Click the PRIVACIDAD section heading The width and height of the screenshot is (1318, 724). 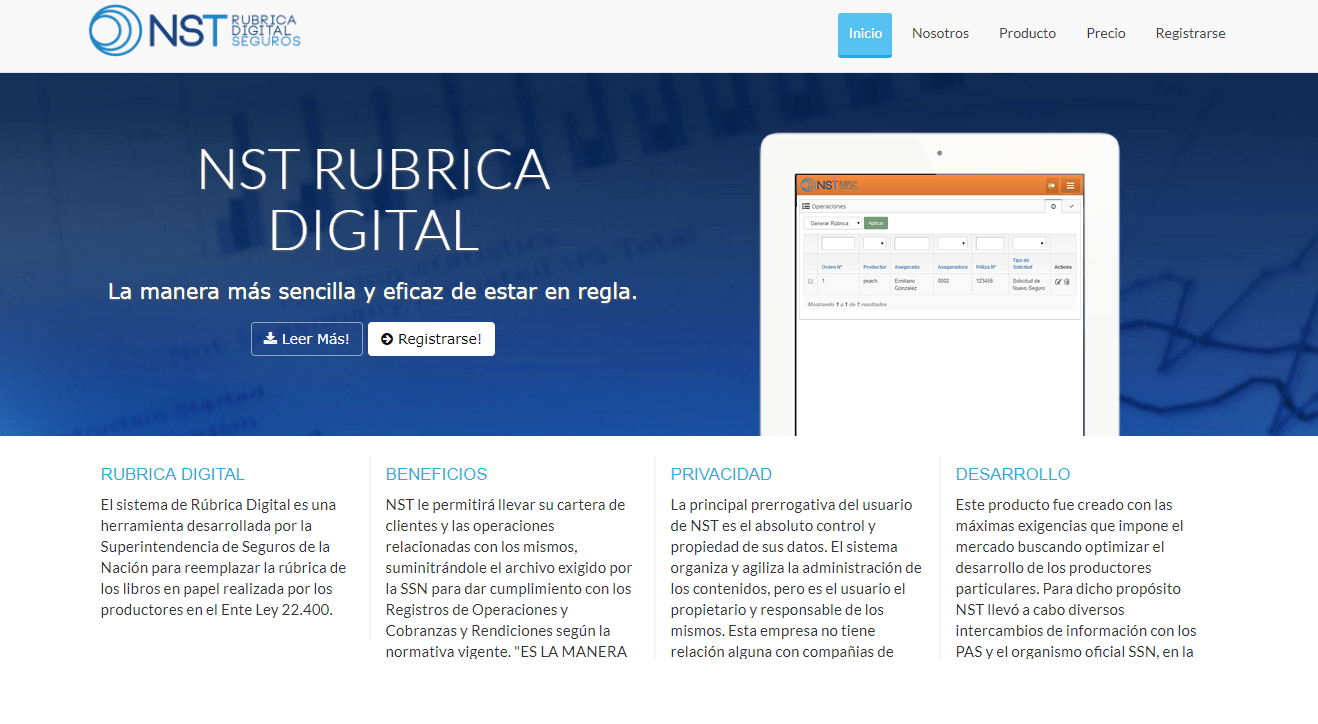tap(721, 474)
